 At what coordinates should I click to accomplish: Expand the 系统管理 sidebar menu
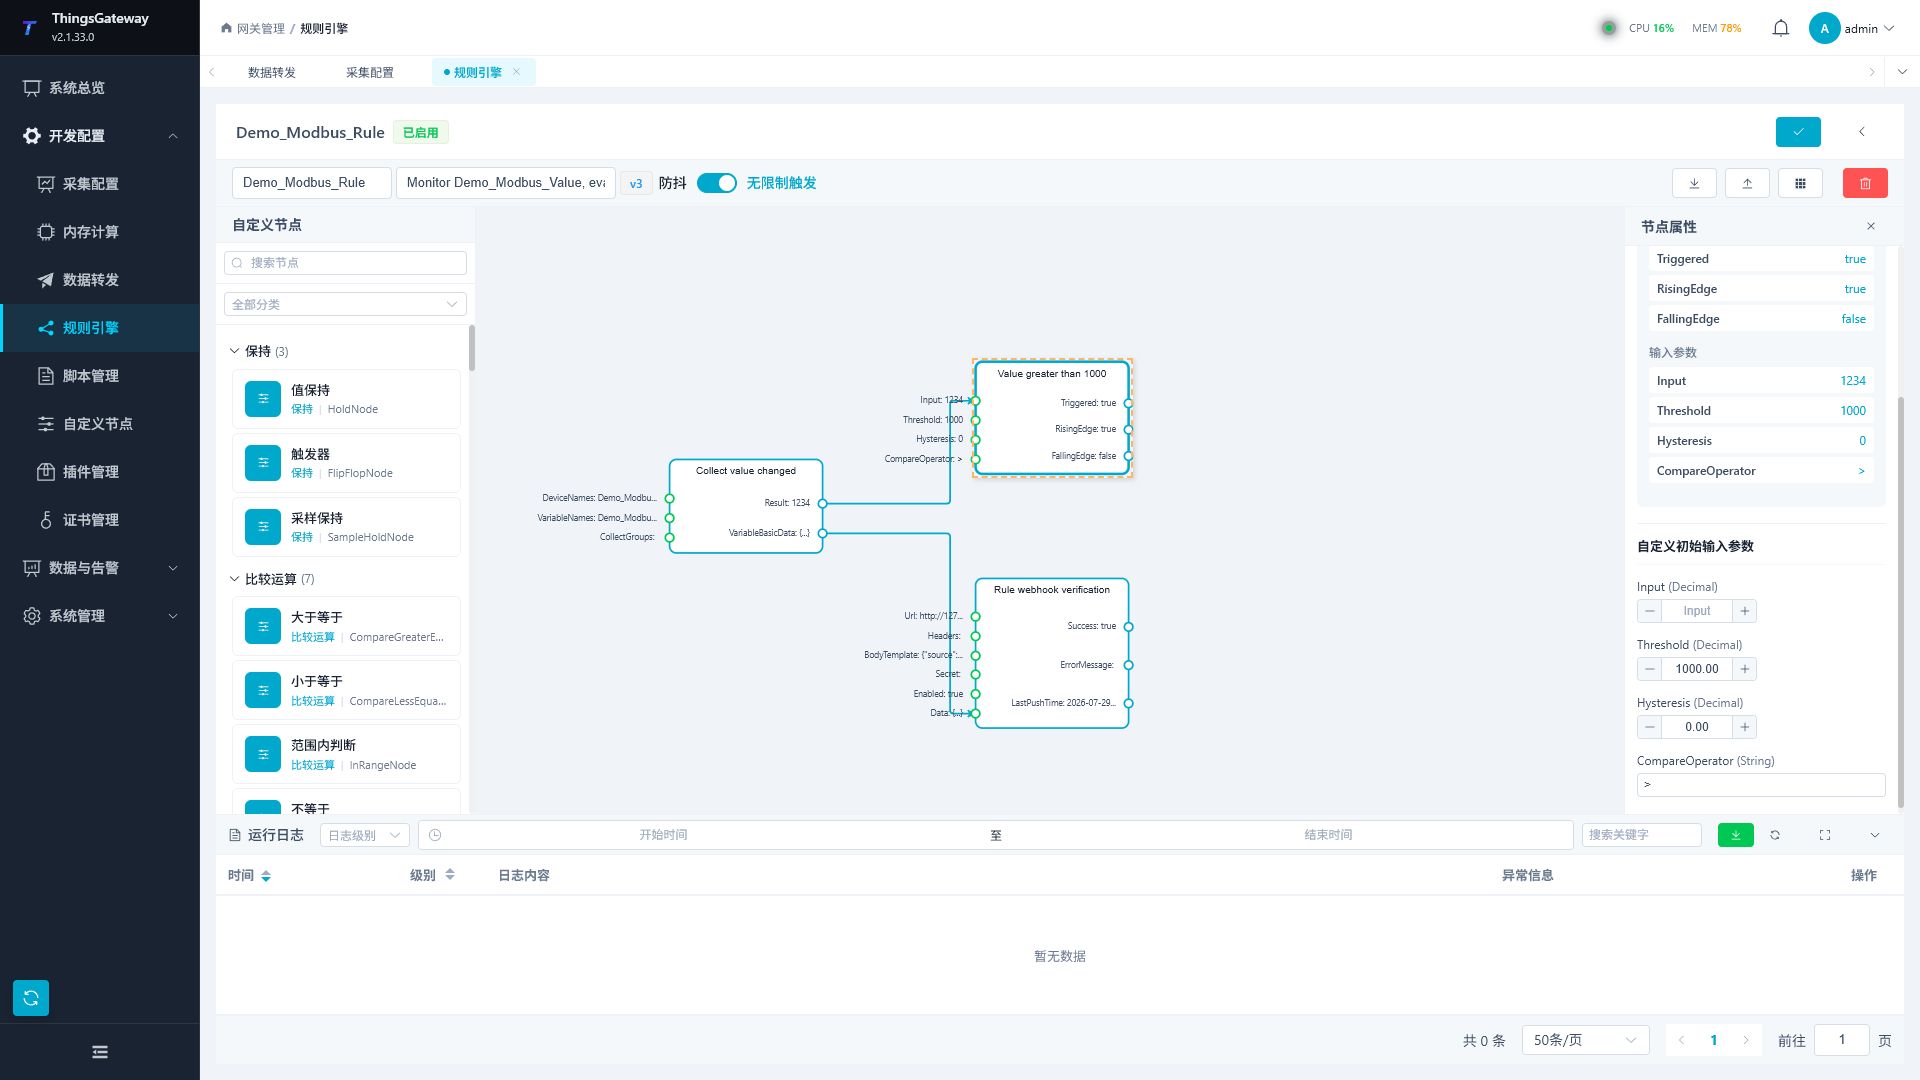pyautogui.click(x=100, y=616)
